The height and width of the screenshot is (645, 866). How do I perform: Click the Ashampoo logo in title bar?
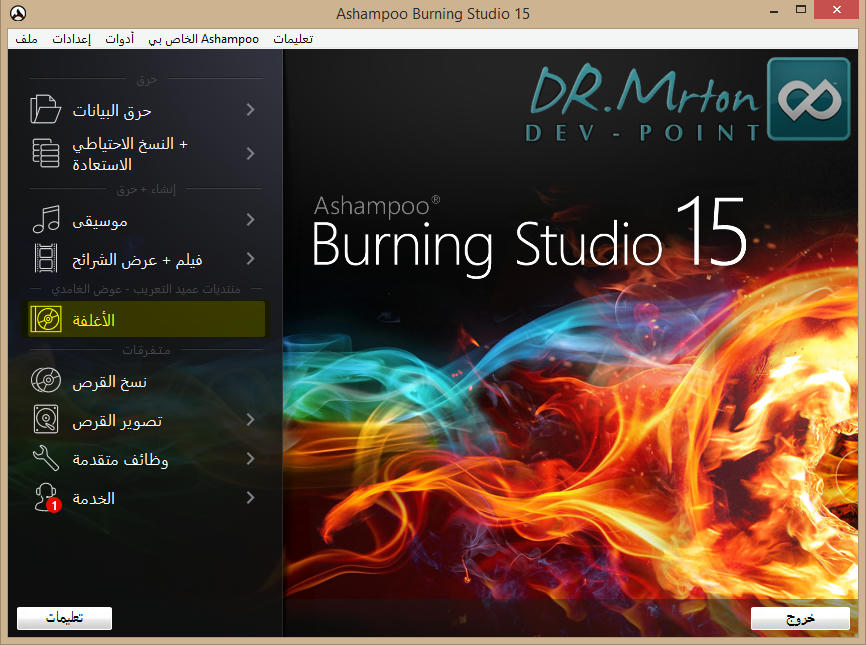click(18, 13)
